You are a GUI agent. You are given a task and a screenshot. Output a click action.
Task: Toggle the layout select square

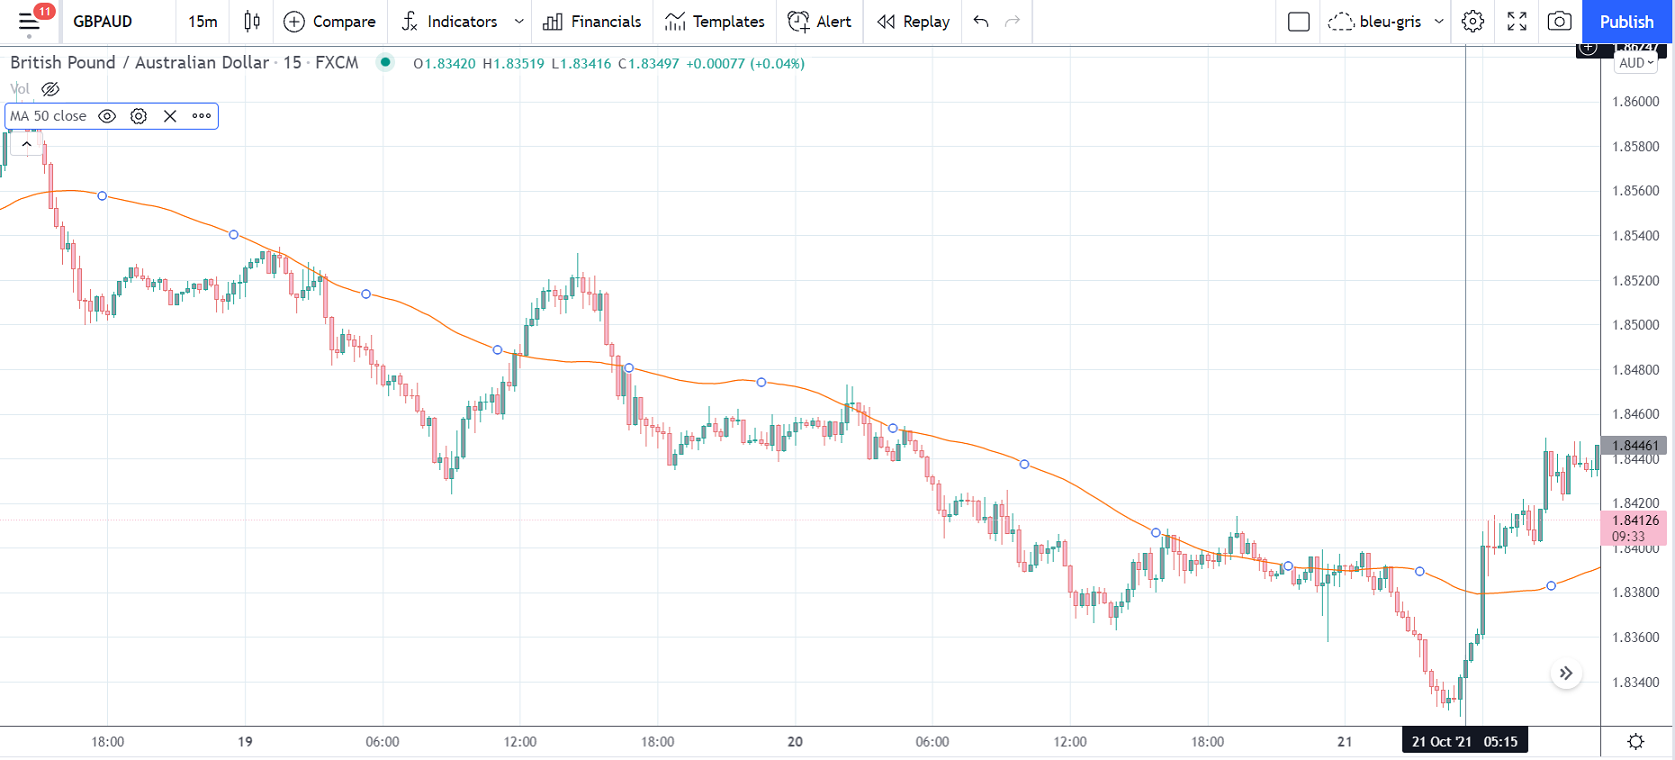coord(1298,21)
